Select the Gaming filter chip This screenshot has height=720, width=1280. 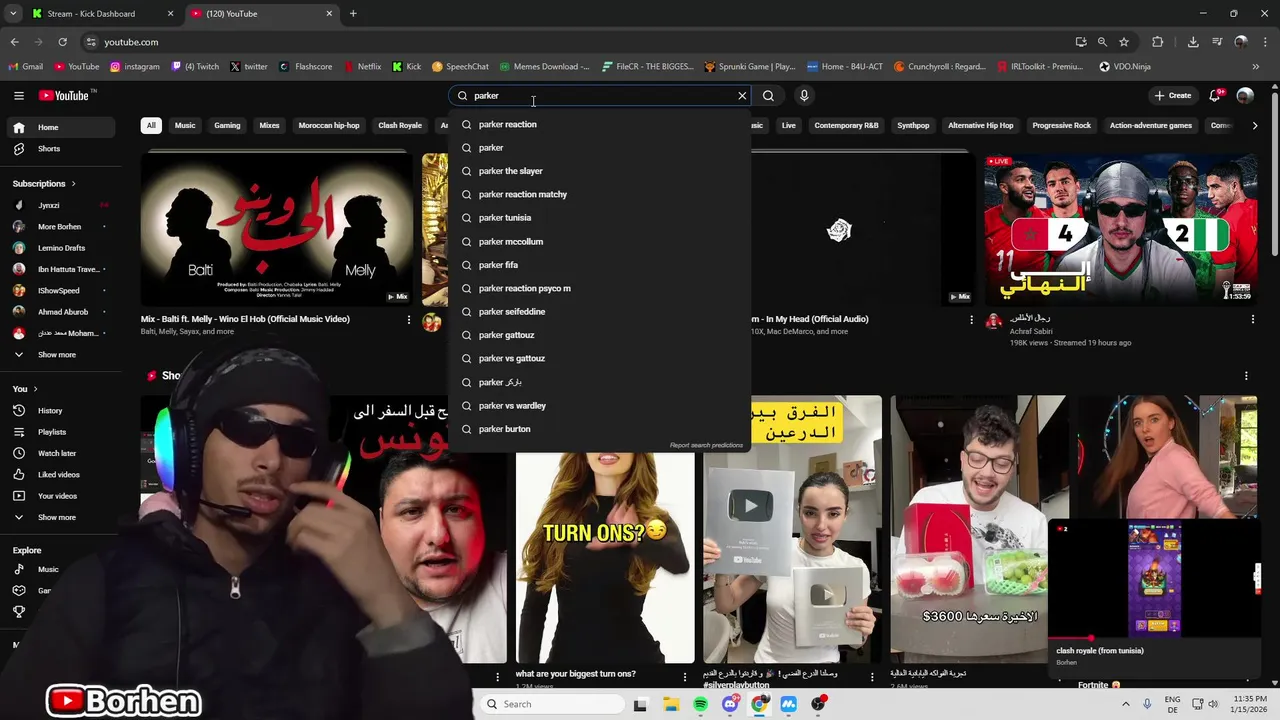click(227, 125)
